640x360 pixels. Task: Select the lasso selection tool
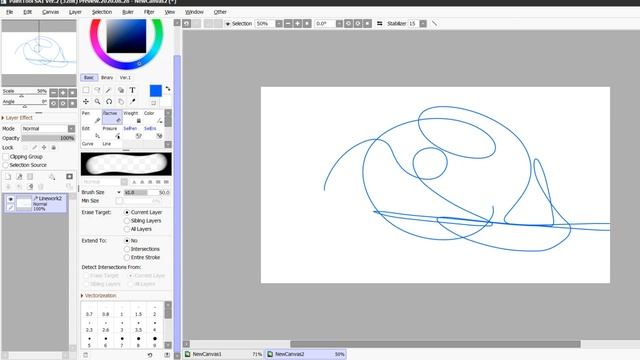97,90
